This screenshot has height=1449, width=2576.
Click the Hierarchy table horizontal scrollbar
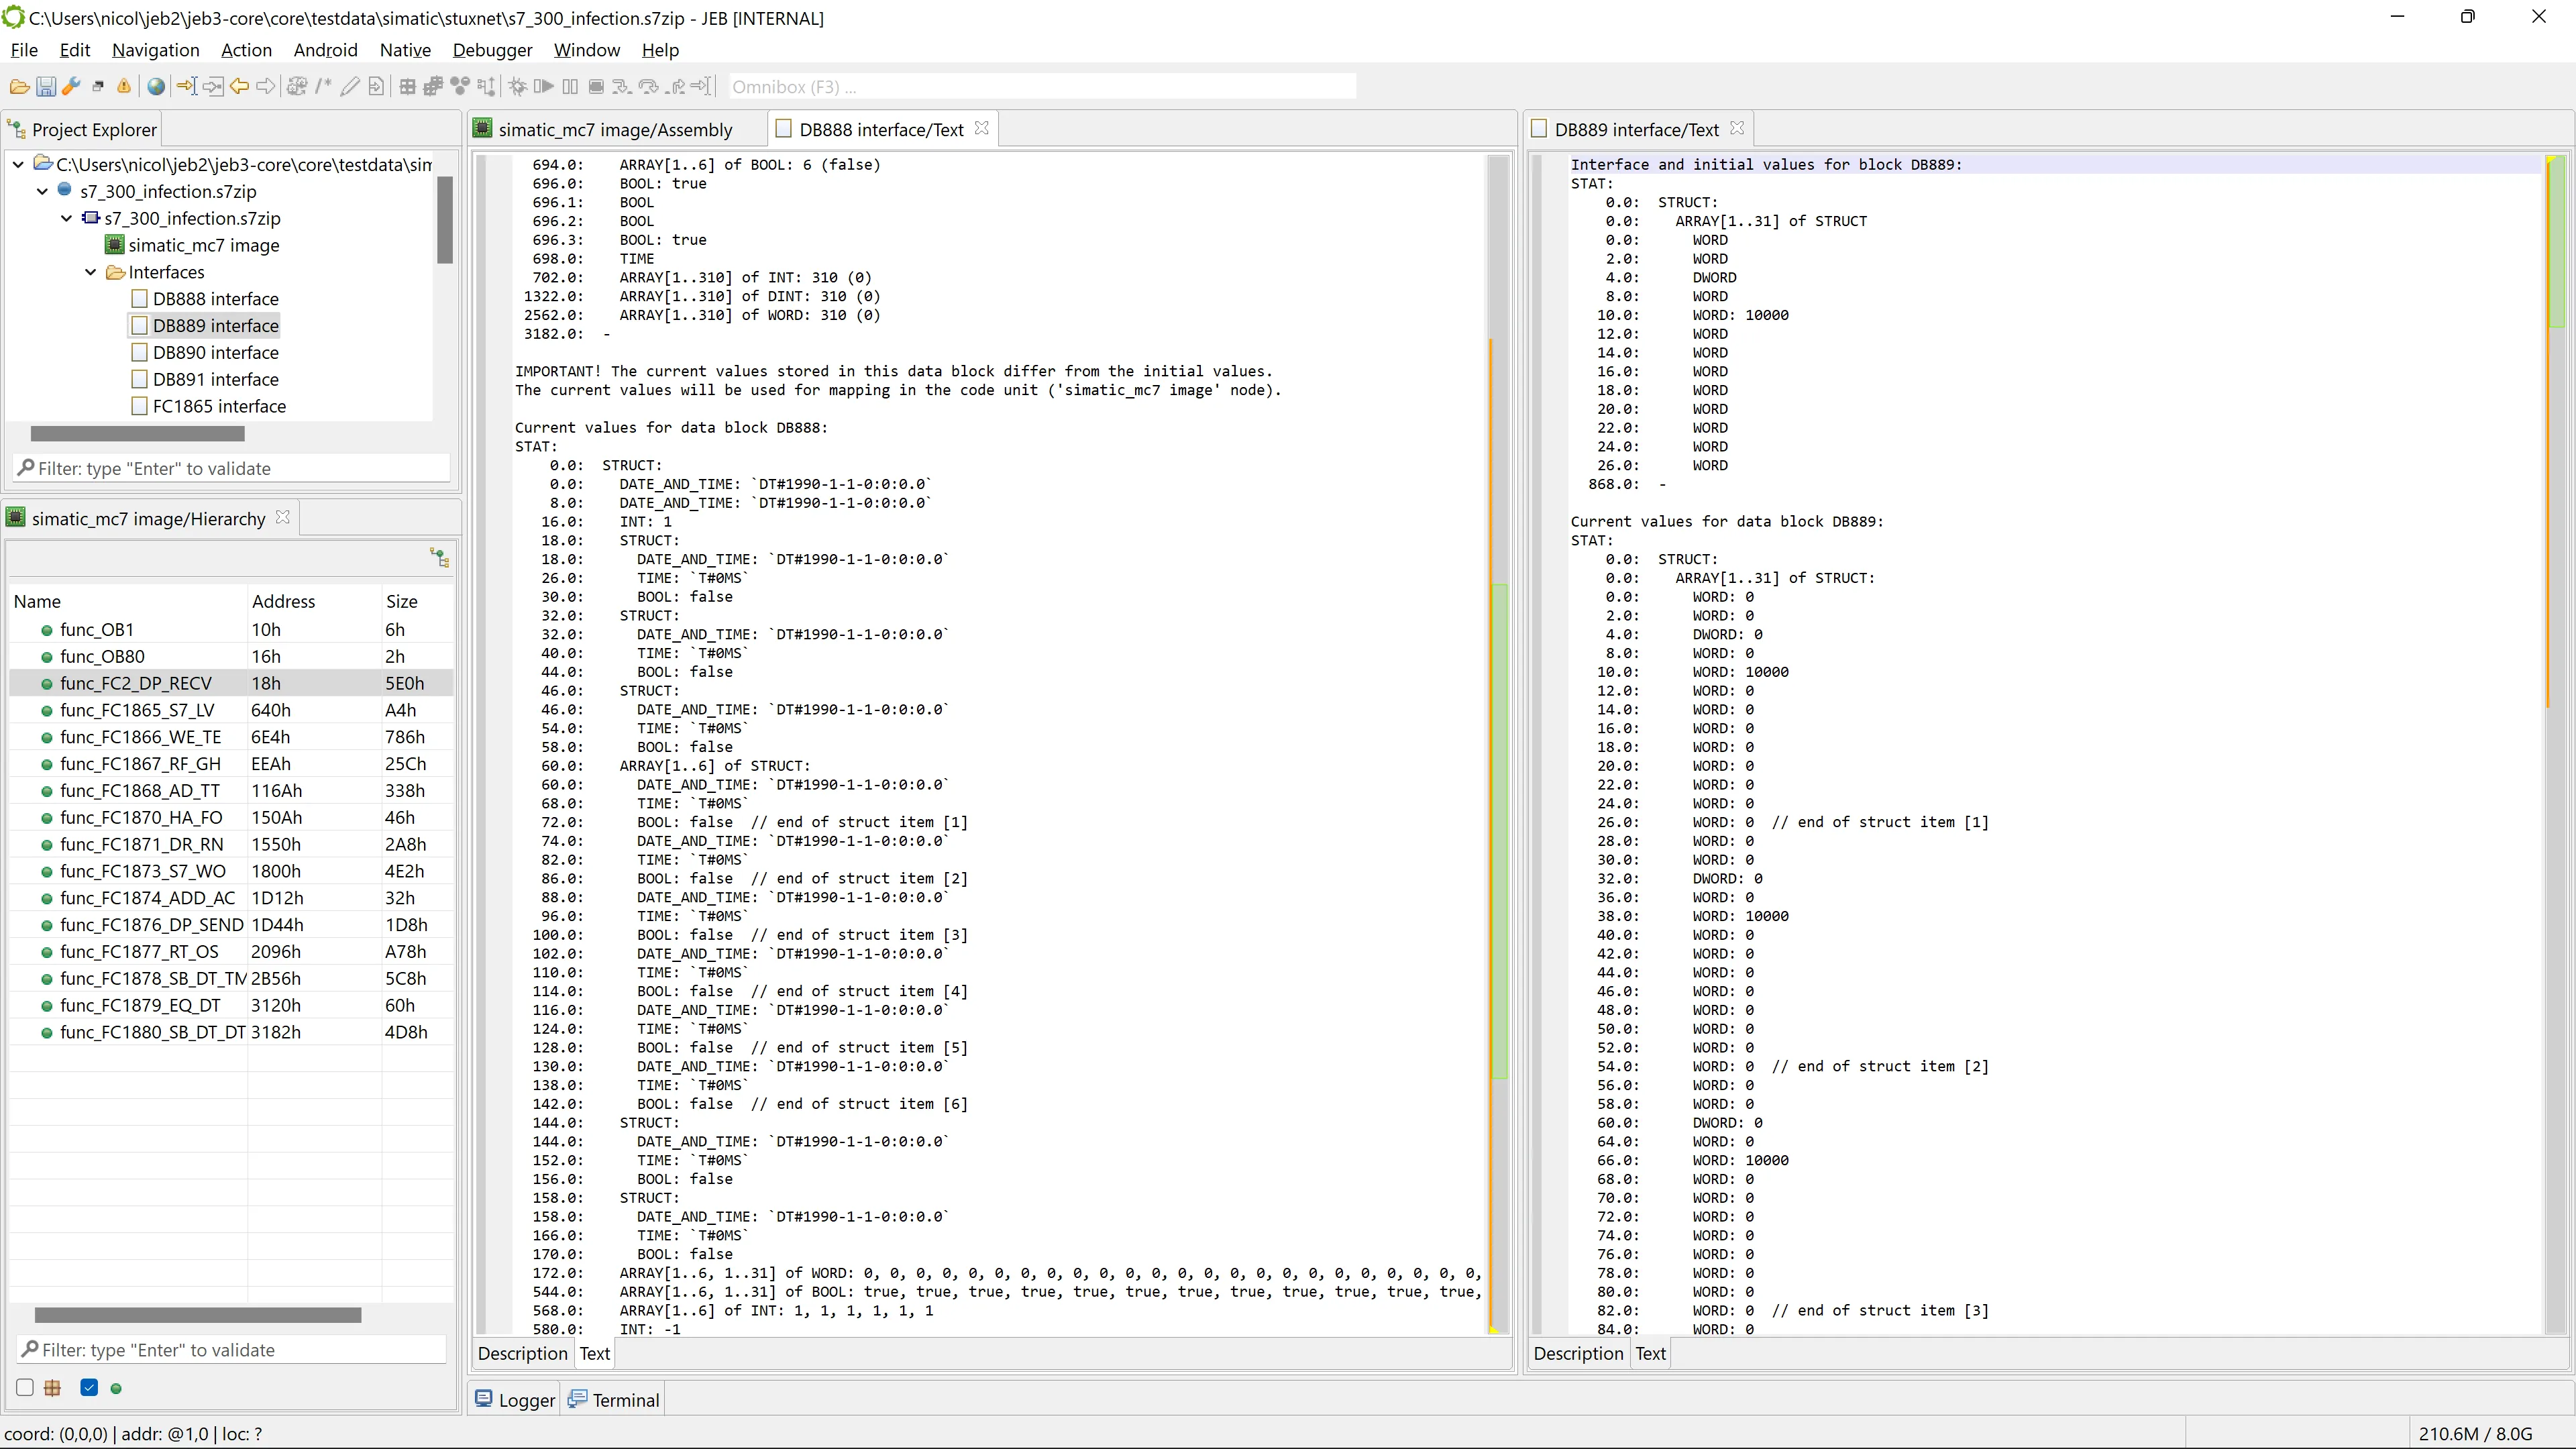[x=198, y=1315]
